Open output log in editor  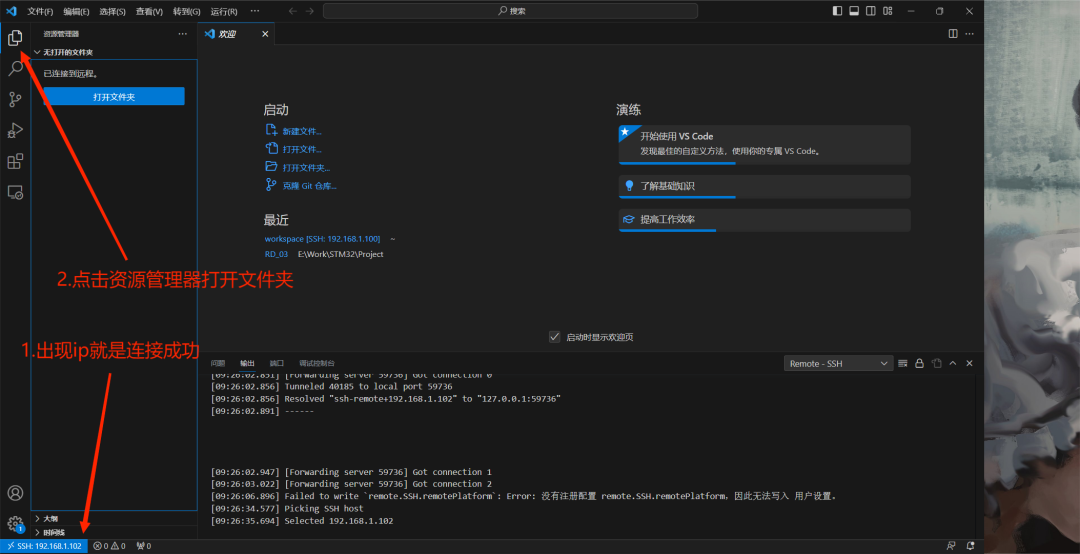coord(937,363)
